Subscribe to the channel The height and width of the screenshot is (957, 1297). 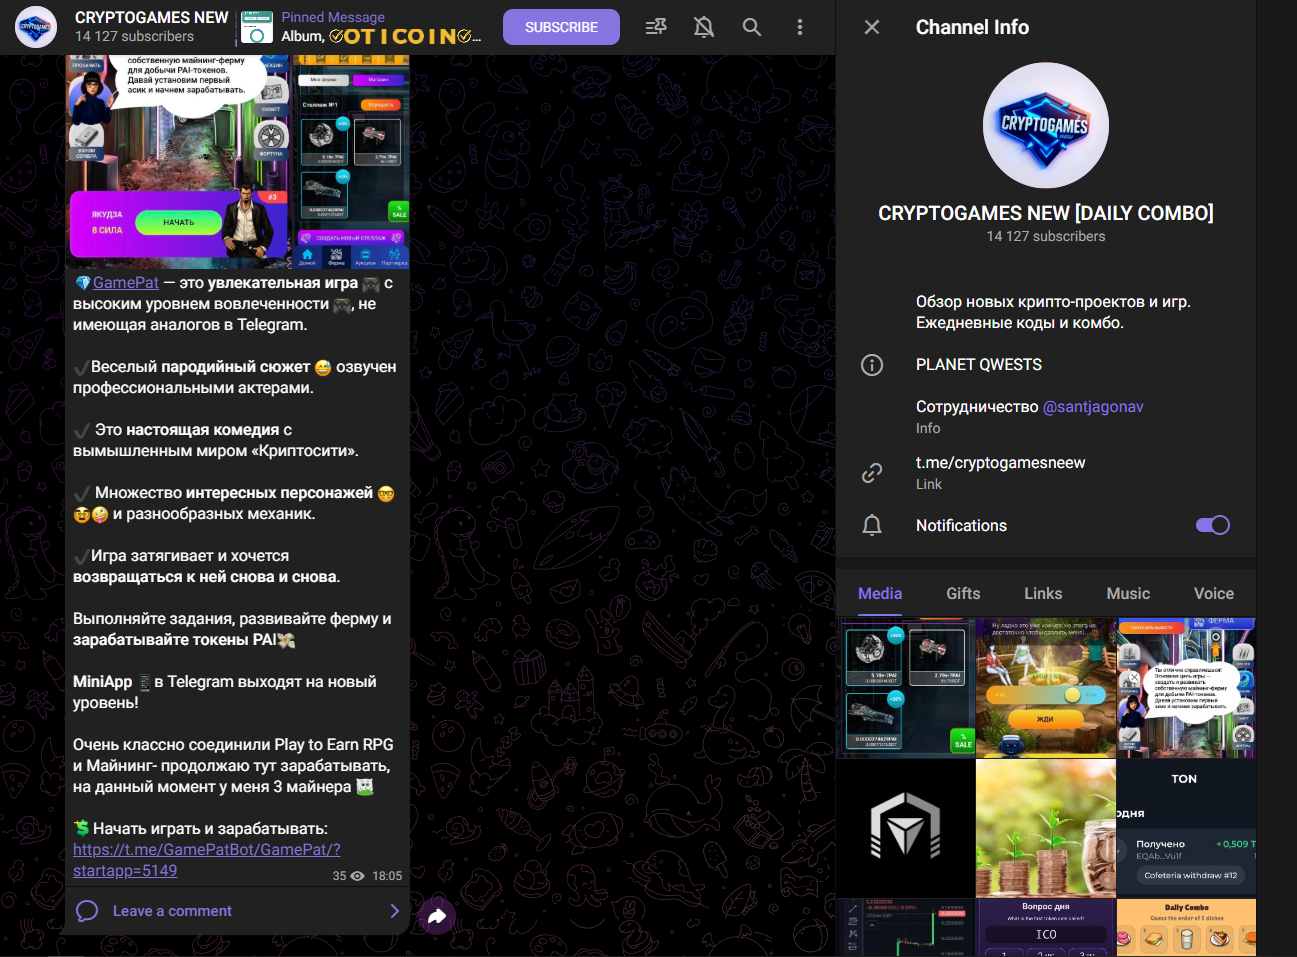561,27
